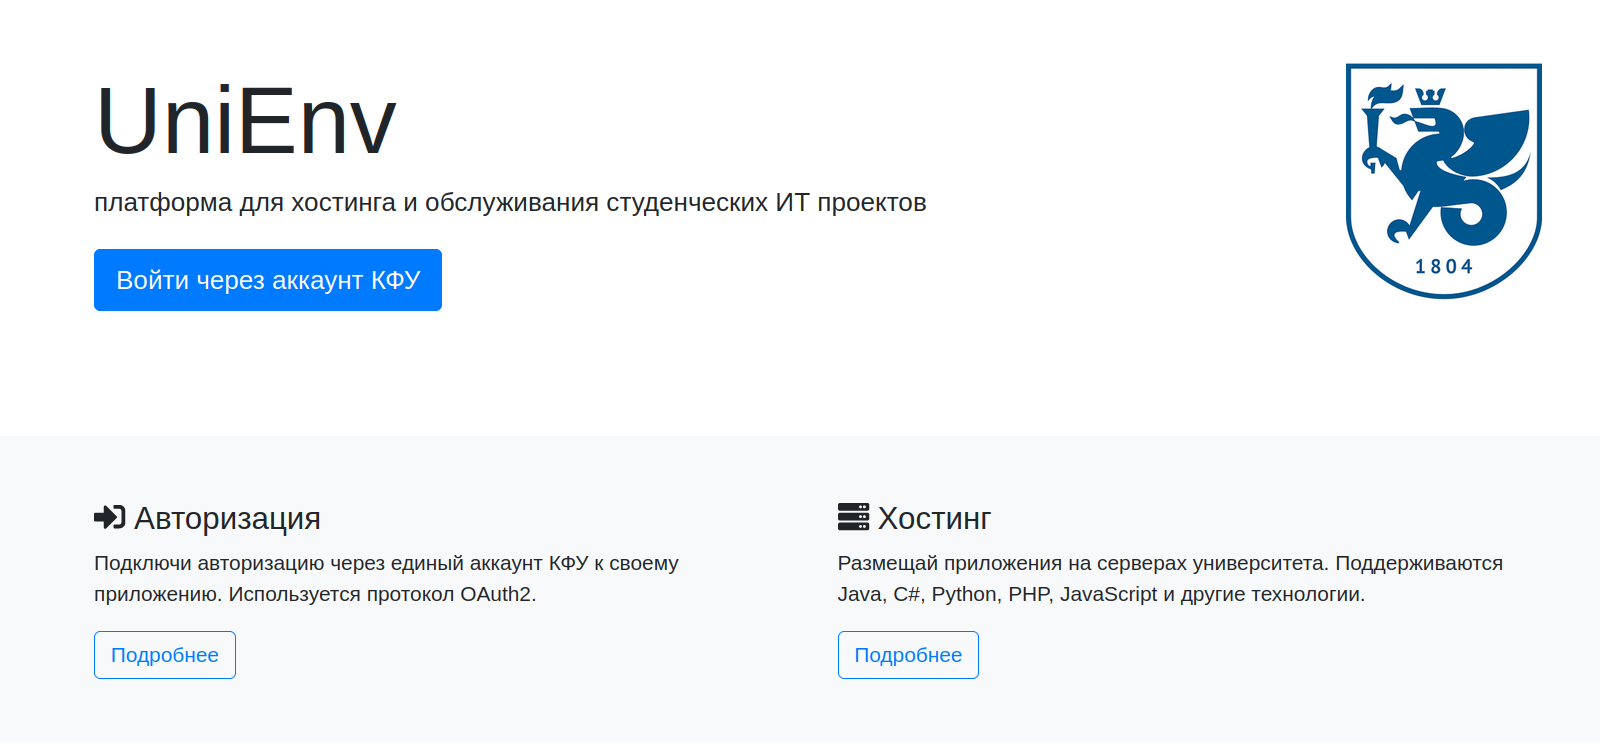Open Подробнее under the Хостинг section
1600x755 pixels.
pyautogui.click(x=908, y=655)
